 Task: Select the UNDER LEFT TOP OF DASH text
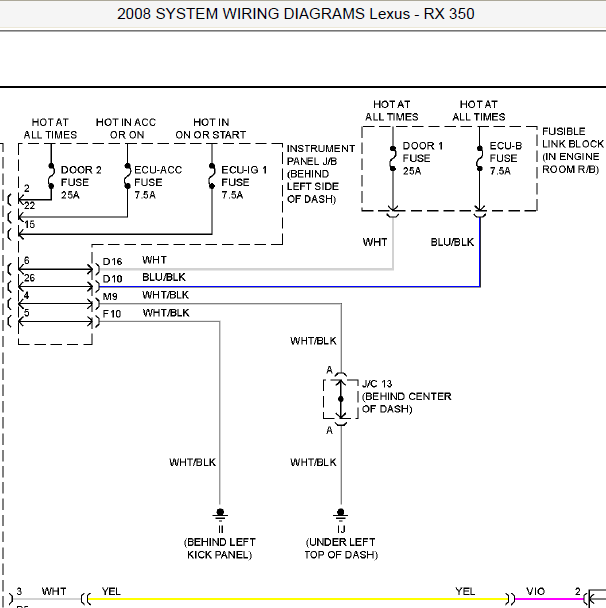pyautogui.click(x=341, y=548)
